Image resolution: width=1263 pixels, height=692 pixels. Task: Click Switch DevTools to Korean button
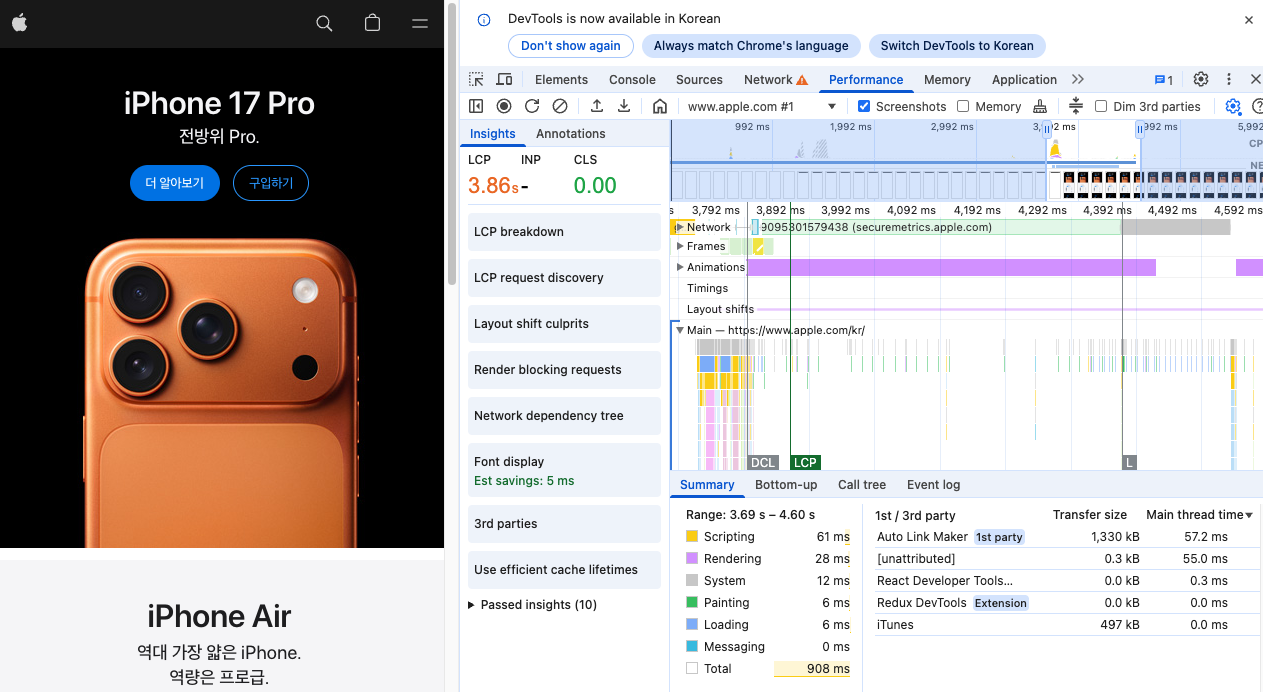[x=957, y=46]
